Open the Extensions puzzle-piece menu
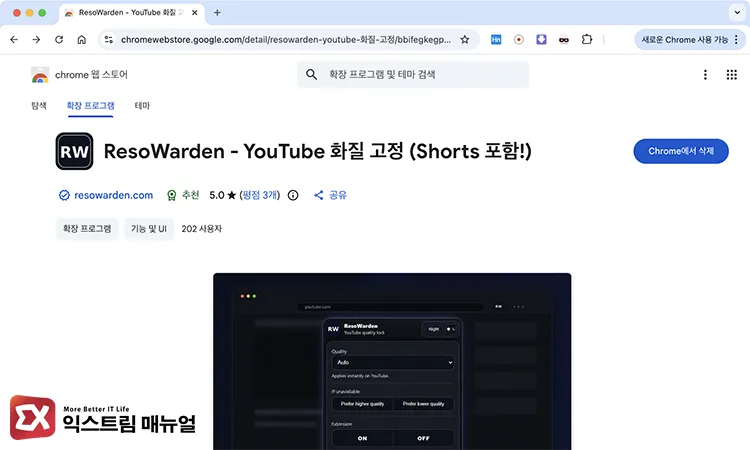This screenshot has width=750, height=450. coord(587,40)
